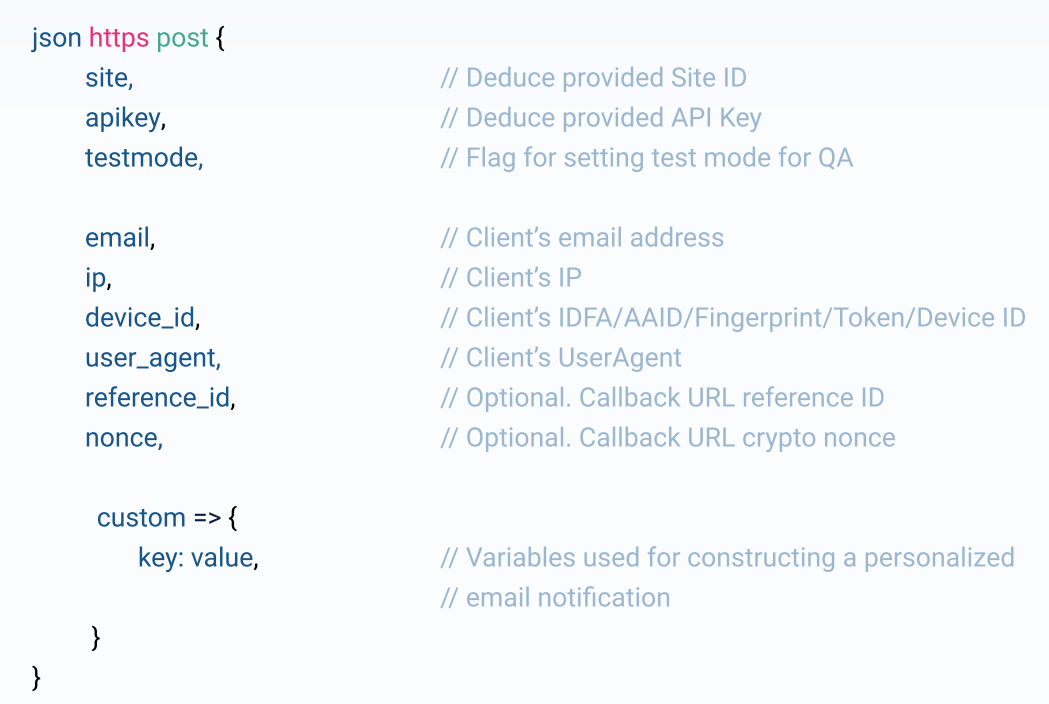1049x704 pixels.
Task: Click the "key: value" entry
Action: pyautogui.click(x=197, y=558)
